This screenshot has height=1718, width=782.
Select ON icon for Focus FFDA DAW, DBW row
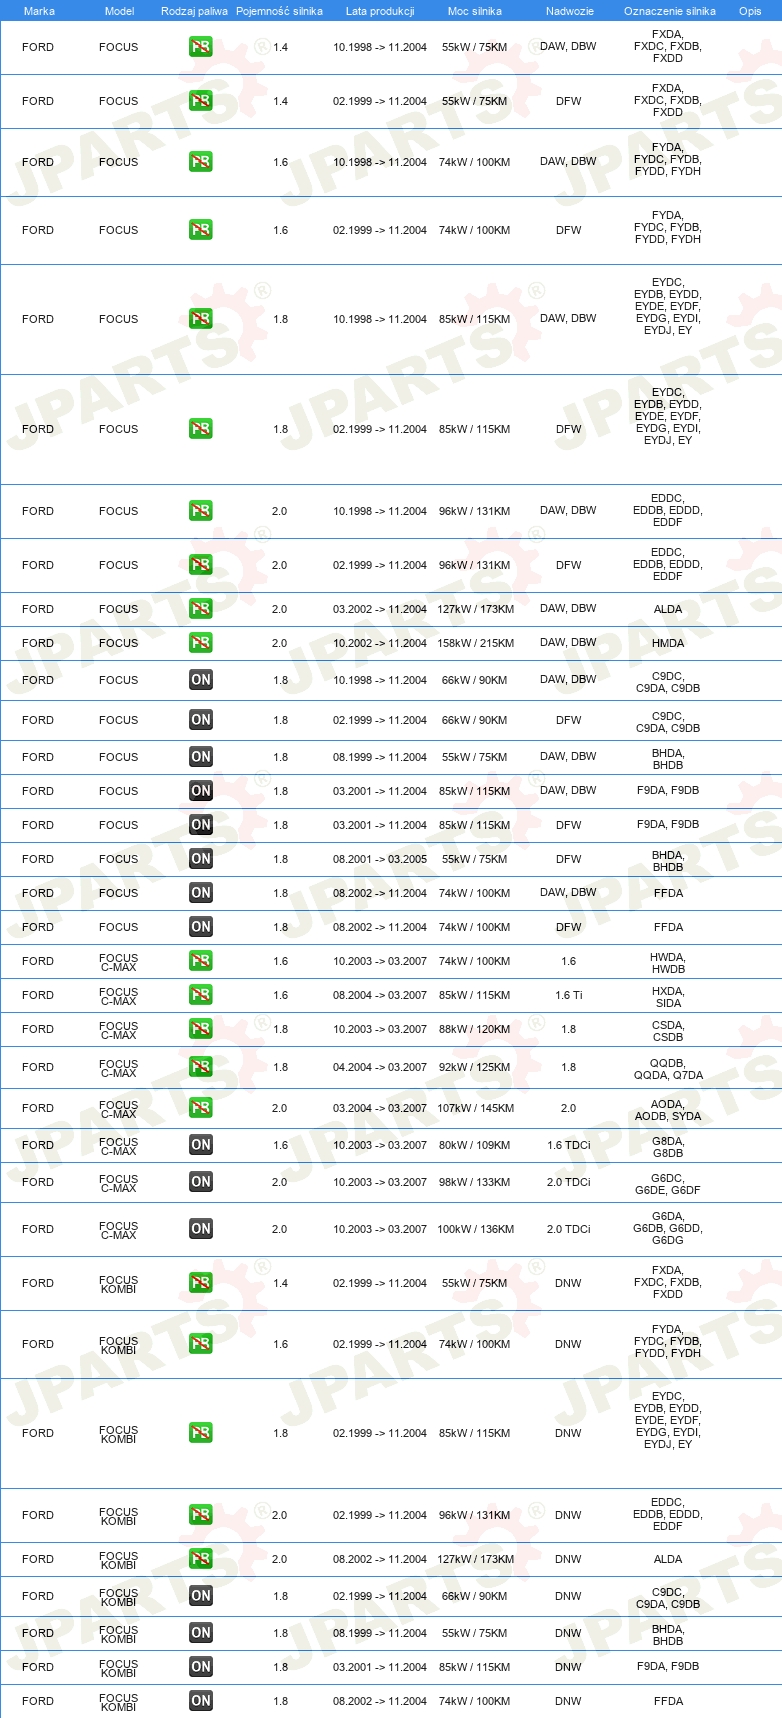coord(201,893)
